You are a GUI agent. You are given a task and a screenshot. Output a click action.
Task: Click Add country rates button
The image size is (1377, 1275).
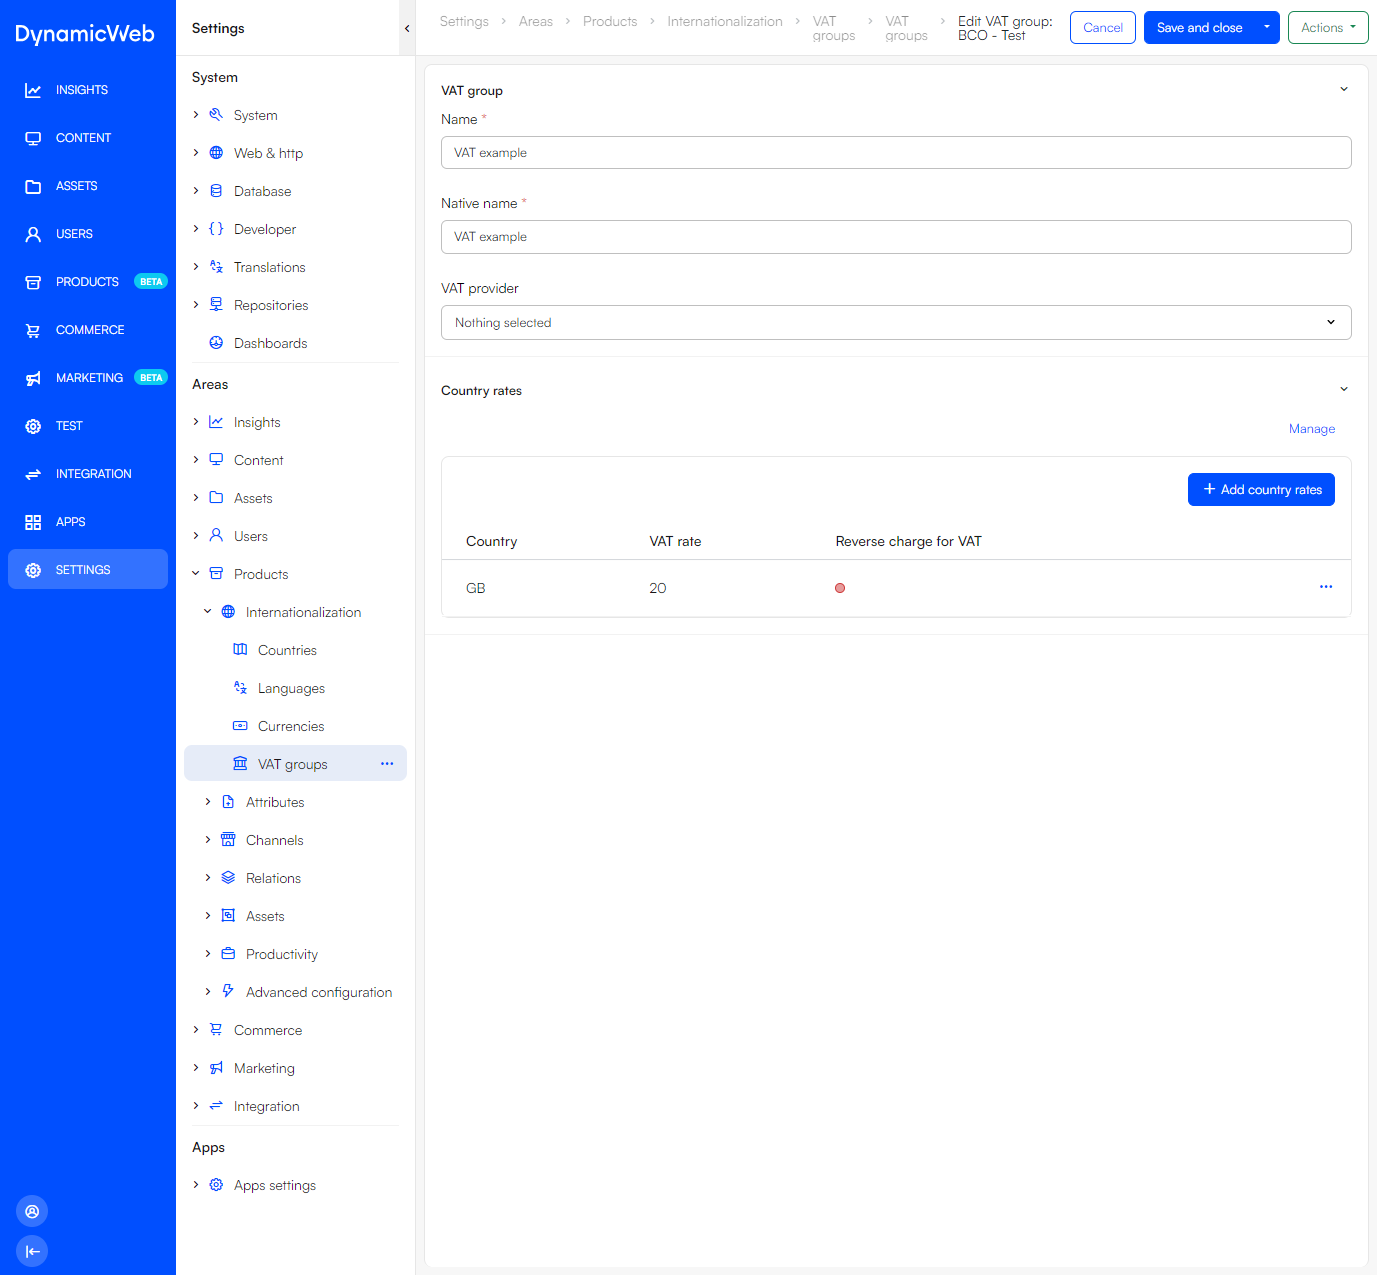[1261, 489]
